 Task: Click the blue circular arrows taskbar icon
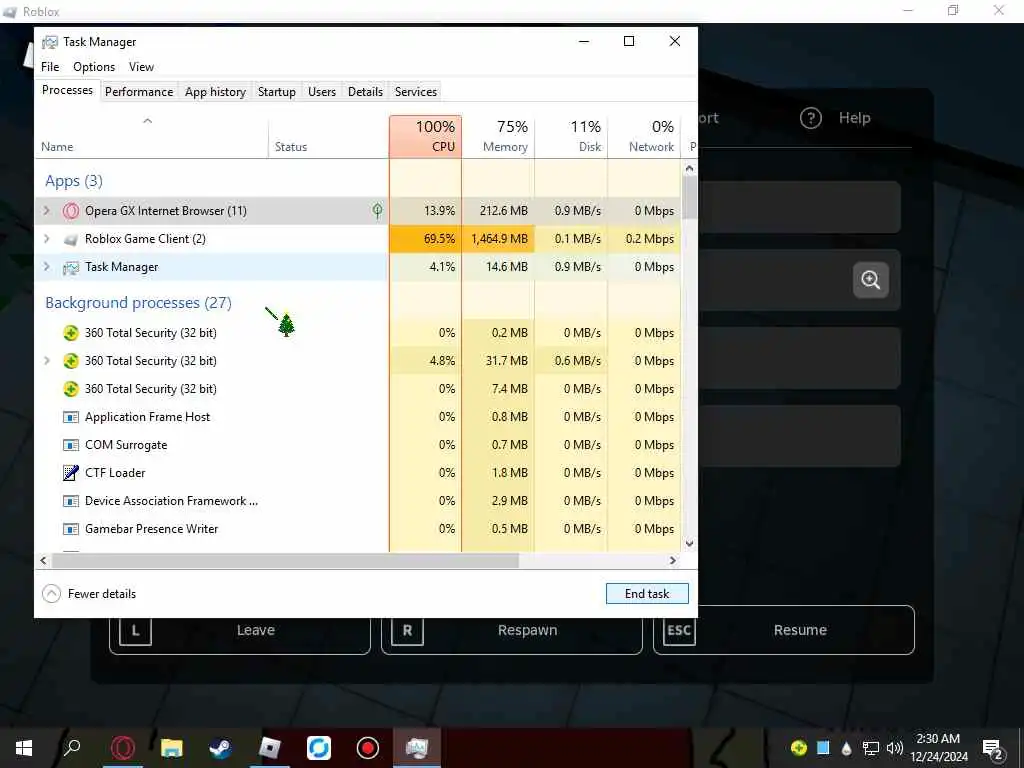(x=319, y=748)
